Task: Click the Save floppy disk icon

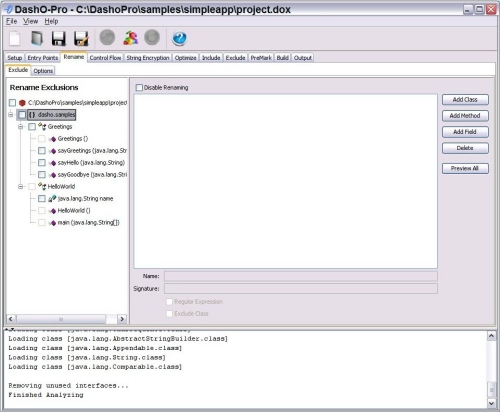Action: pos(59,38)
